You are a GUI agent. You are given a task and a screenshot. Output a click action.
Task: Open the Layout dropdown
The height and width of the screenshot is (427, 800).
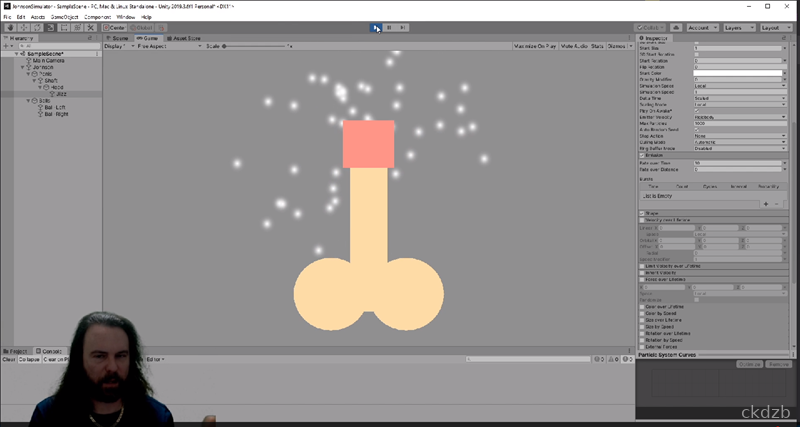(x=776, y=28)
